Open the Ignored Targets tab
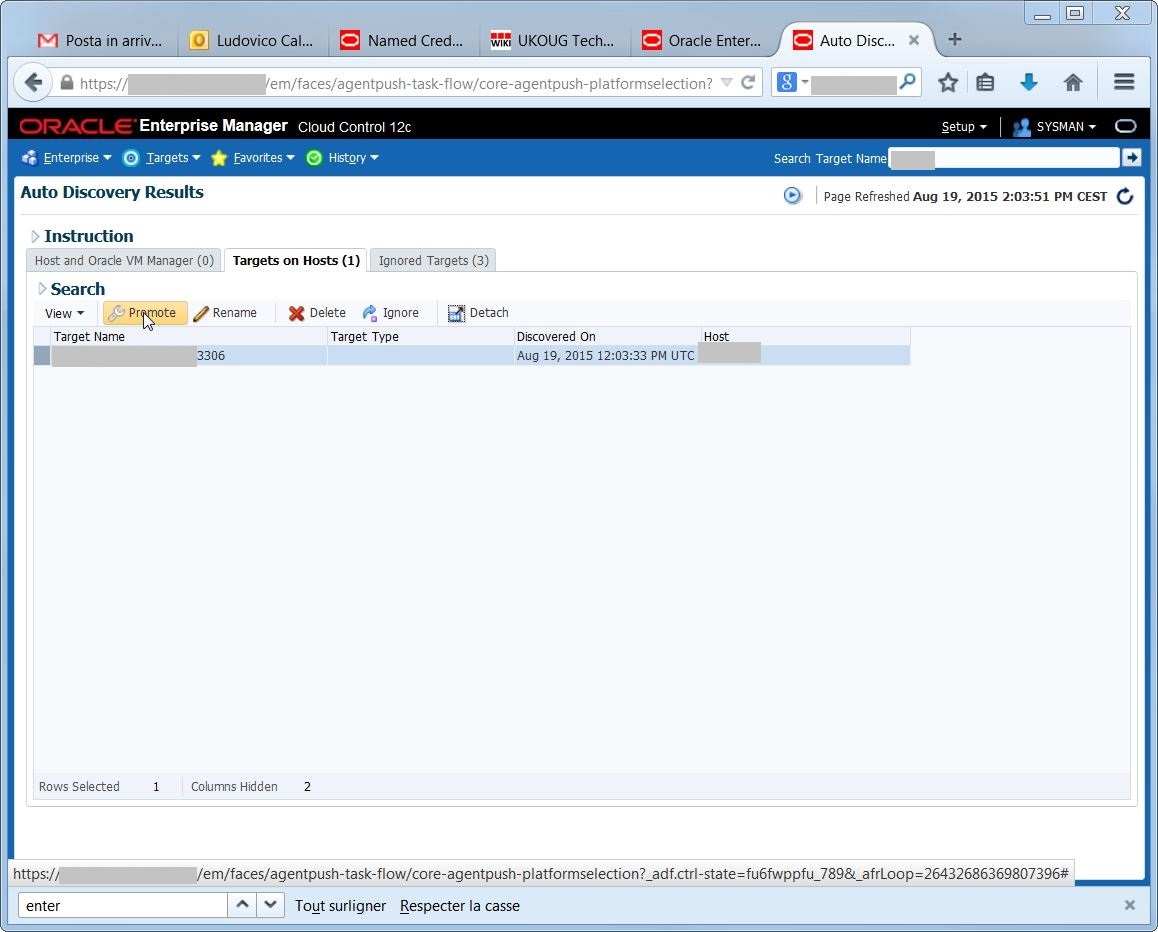Screen dimensions: 1158x932 [x=434, y=260]
